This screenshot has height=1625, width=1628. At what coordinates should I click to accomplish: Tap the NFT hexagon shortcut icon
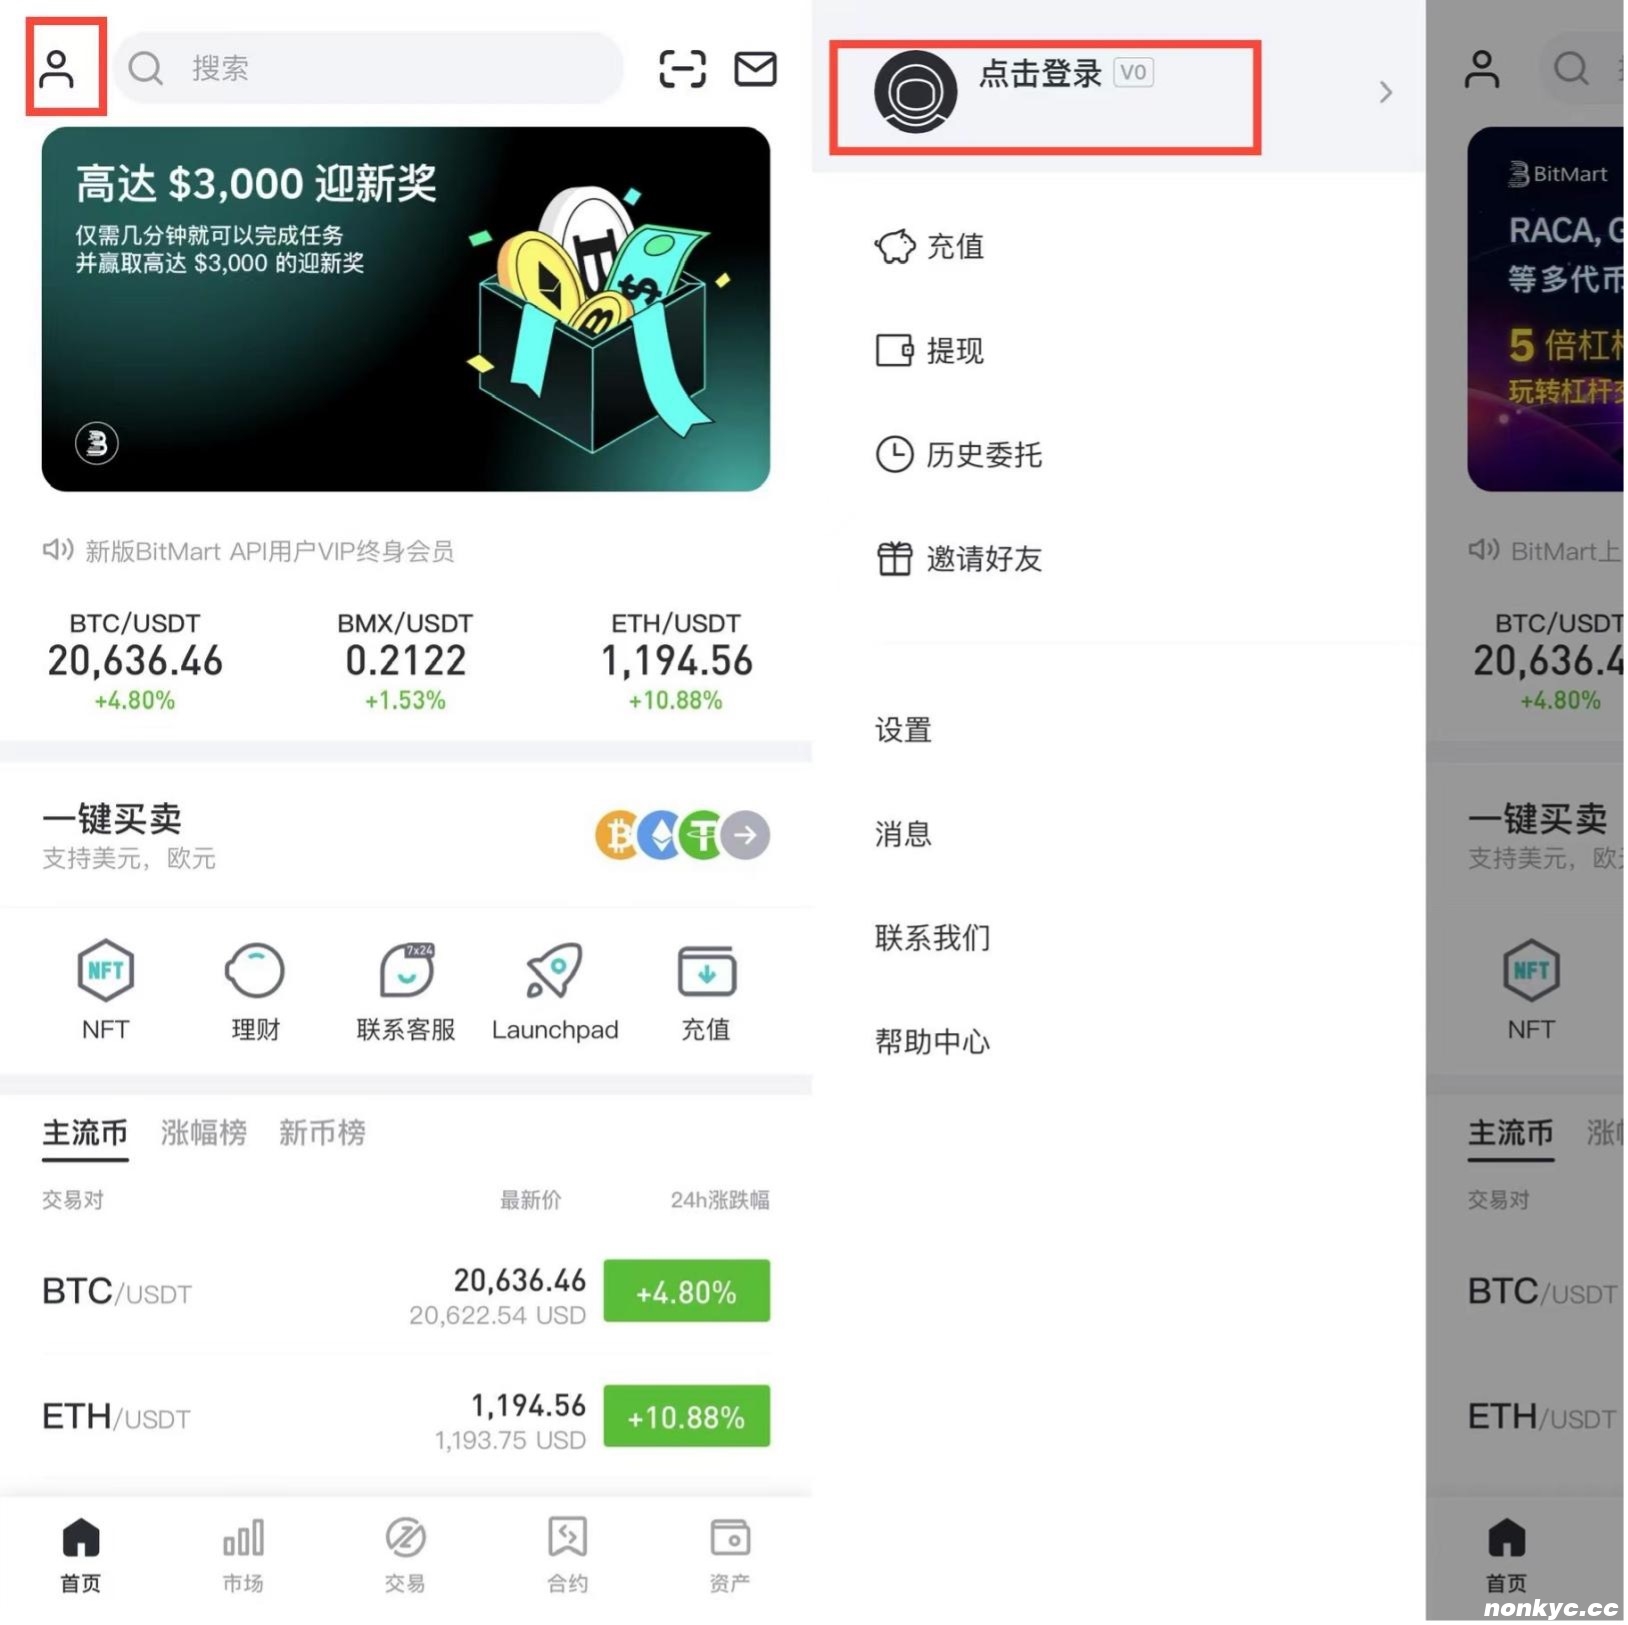pyautogui.click(x=105, y=970)
